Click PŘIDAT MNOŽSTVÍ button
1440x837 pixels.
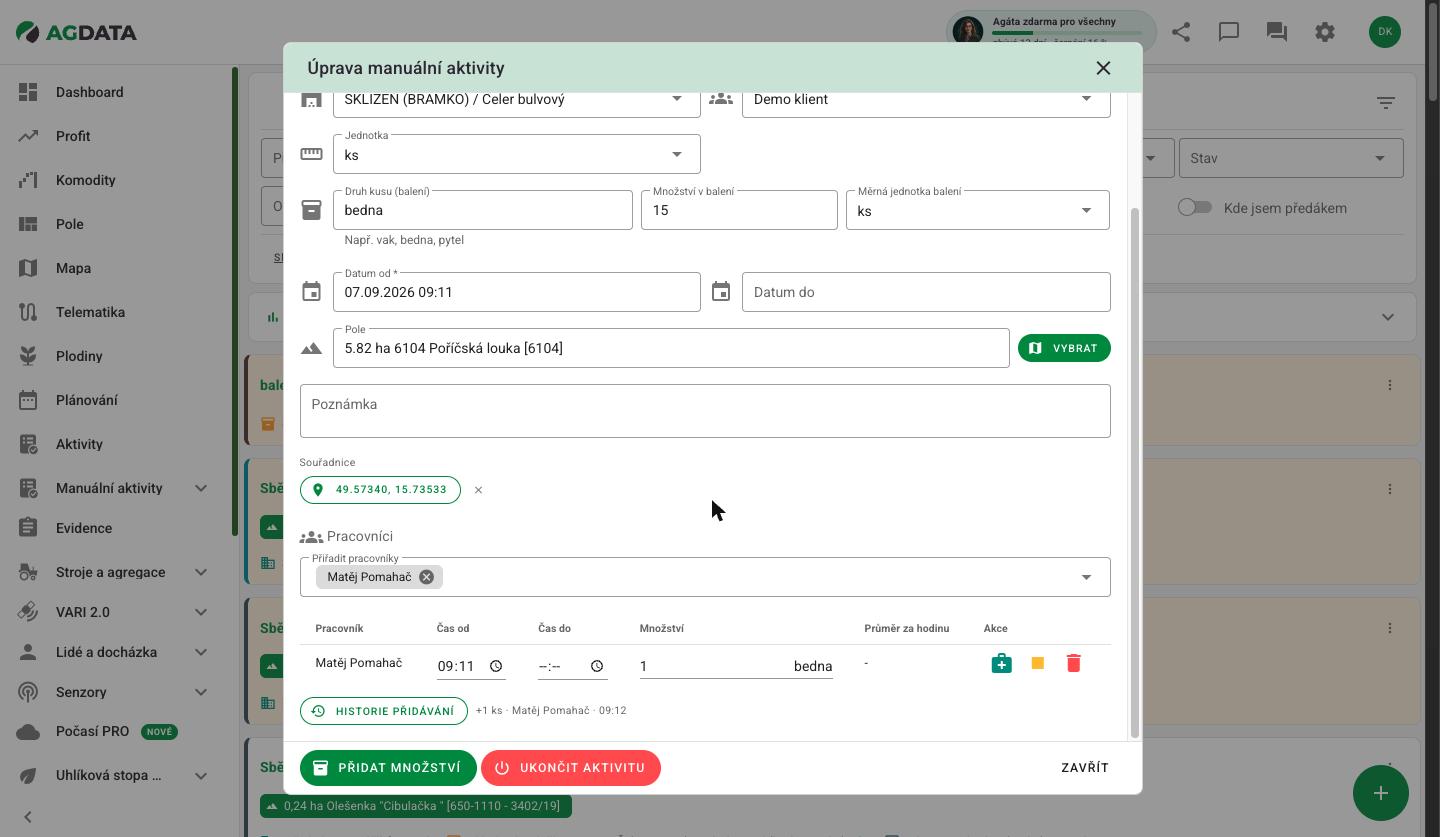pyautogui.click(x=388, y=768)
